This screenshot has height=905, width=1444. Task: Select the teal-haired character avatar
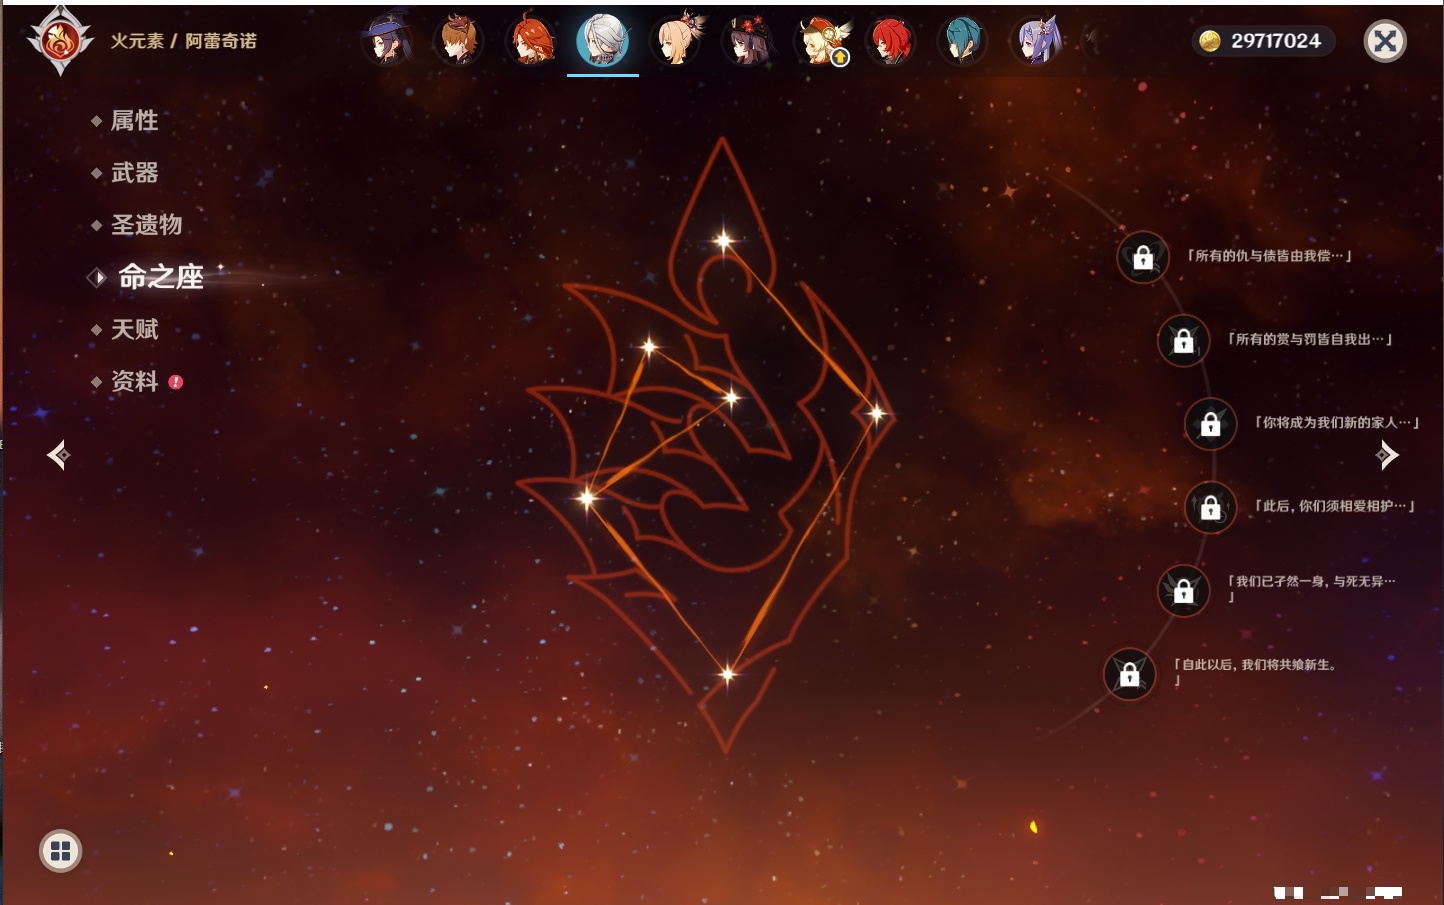pyautogui.click(x=962, y=41)
